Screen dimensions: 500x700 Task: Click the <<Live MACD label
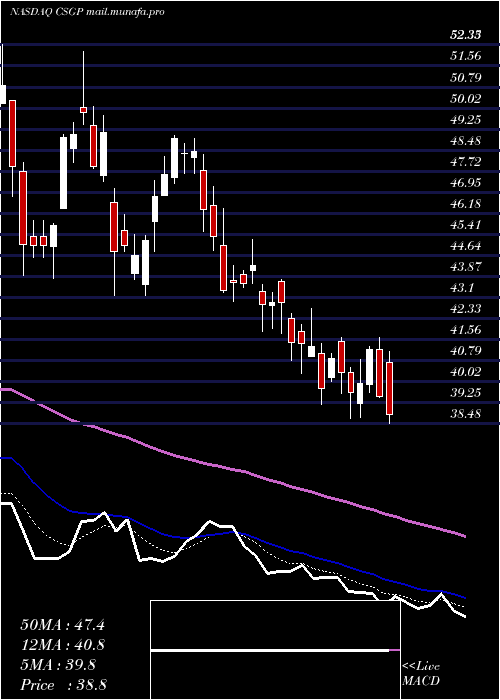click(421, 674)
